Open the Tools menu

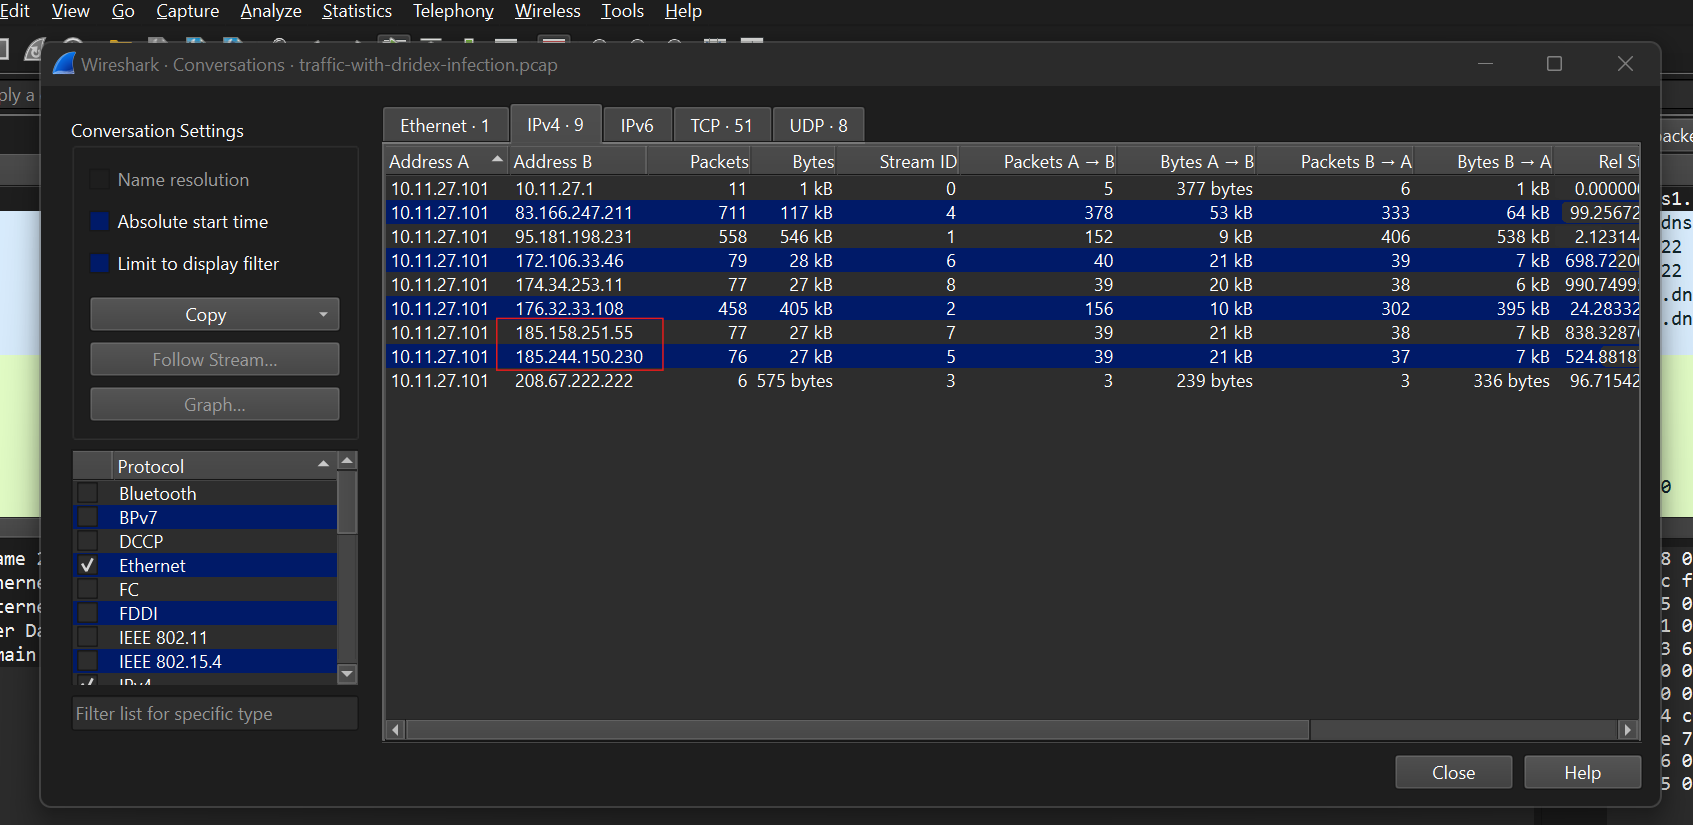coord(622,11)
